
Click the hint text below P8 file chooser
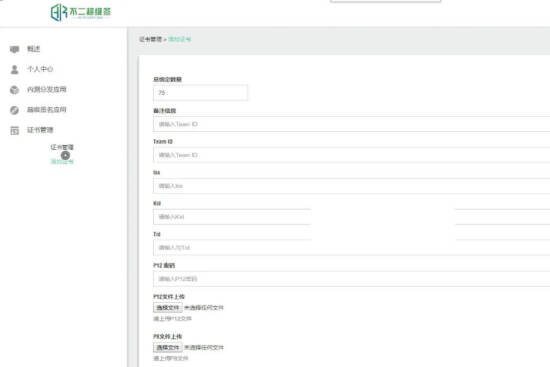pyautogui.click(x=171, y=358)
